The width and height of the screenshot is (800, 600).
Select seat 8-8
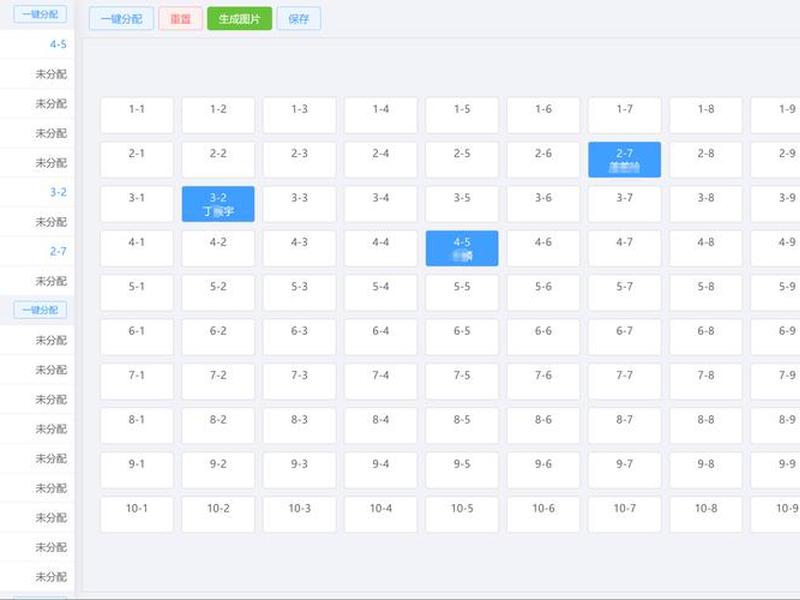(706, 426)
